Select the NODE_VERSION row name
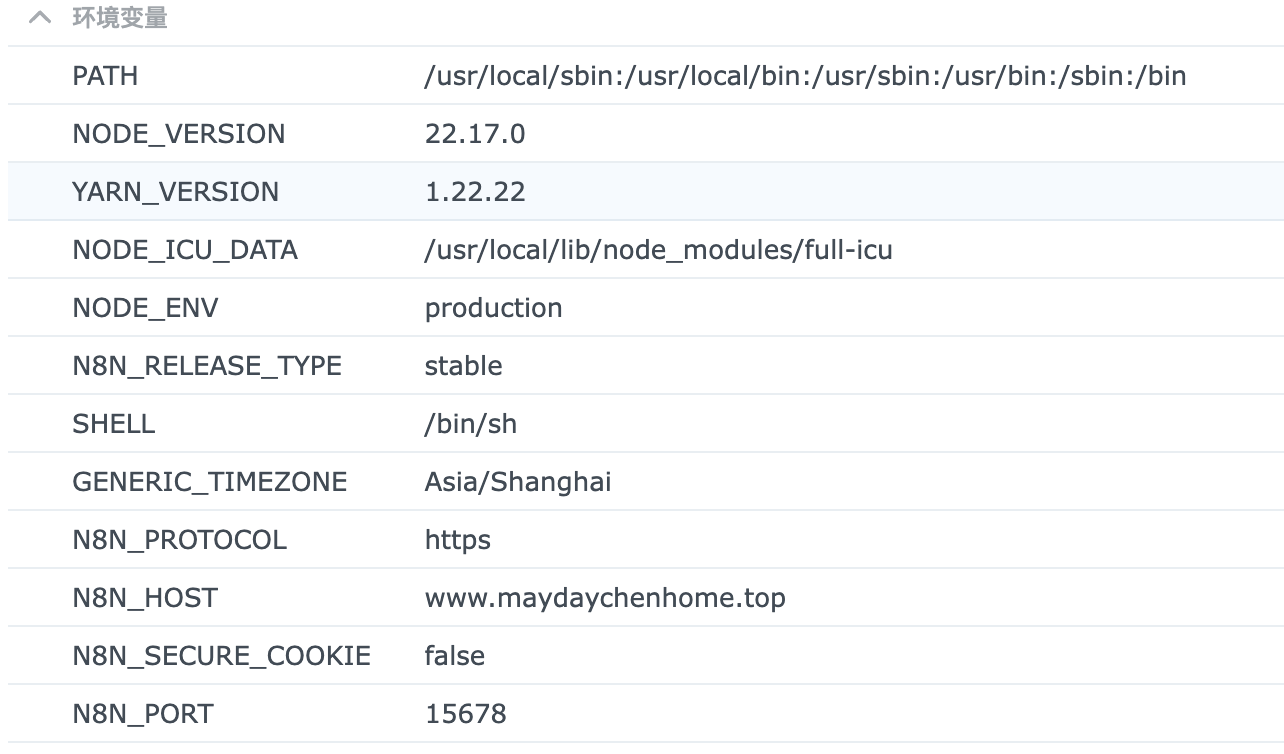The width and height of the screenshot is (1284, 754). coord(178,134)
